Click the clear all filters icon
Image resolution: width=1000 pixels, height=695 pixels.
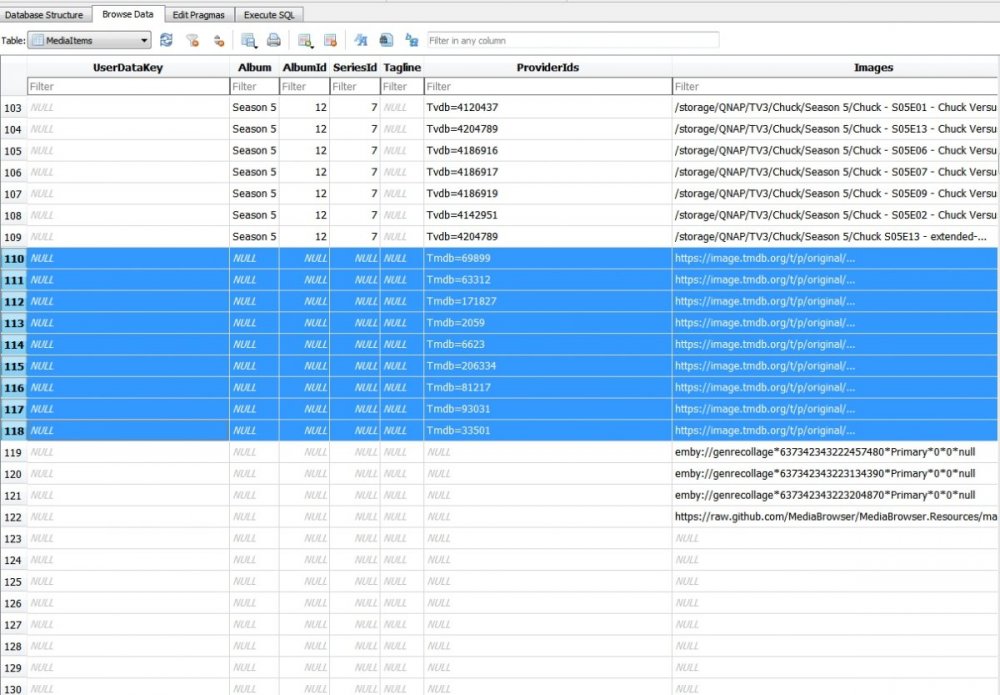click(x=193, y=40)
